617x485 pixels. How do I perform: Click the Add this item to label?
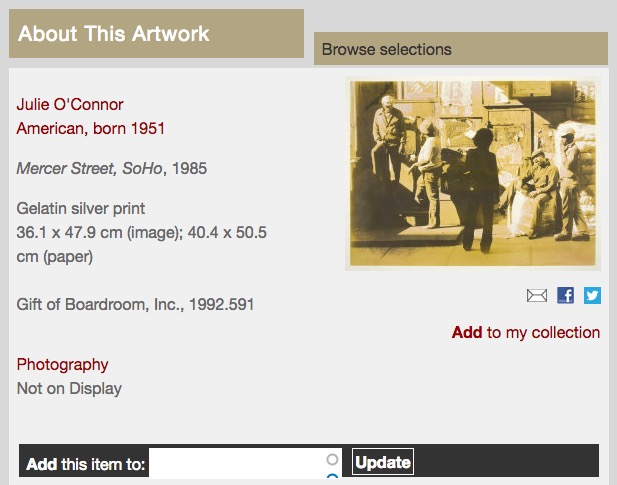point(85,464)
